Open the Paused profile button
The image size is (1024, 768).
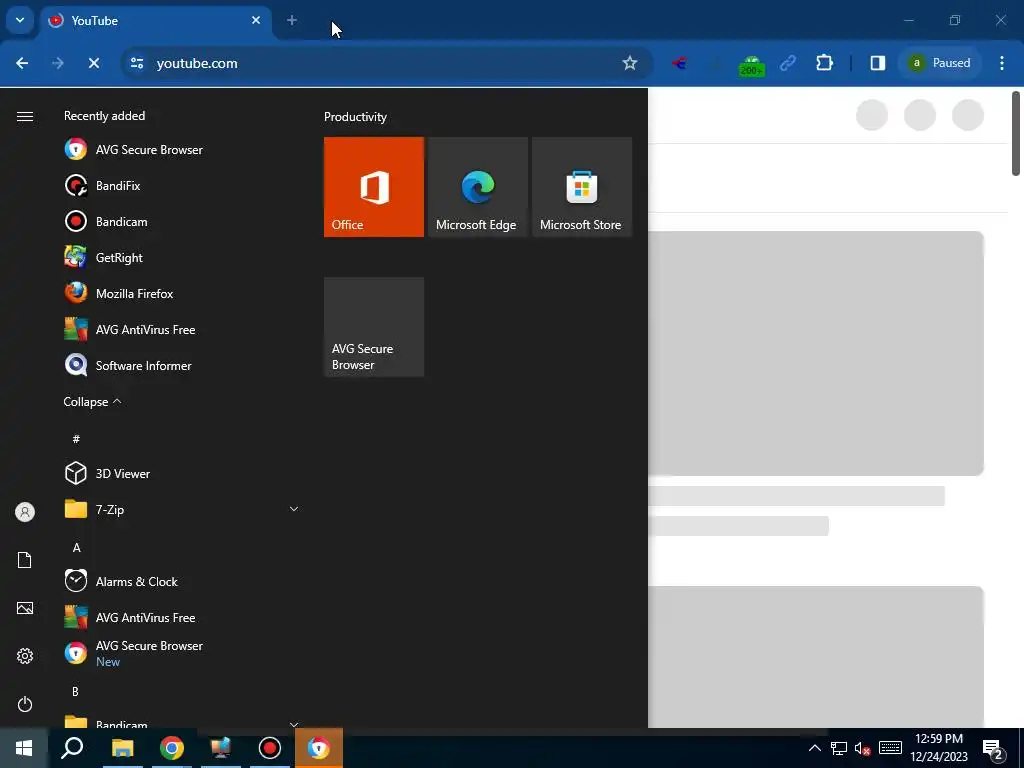click(940, 63)
